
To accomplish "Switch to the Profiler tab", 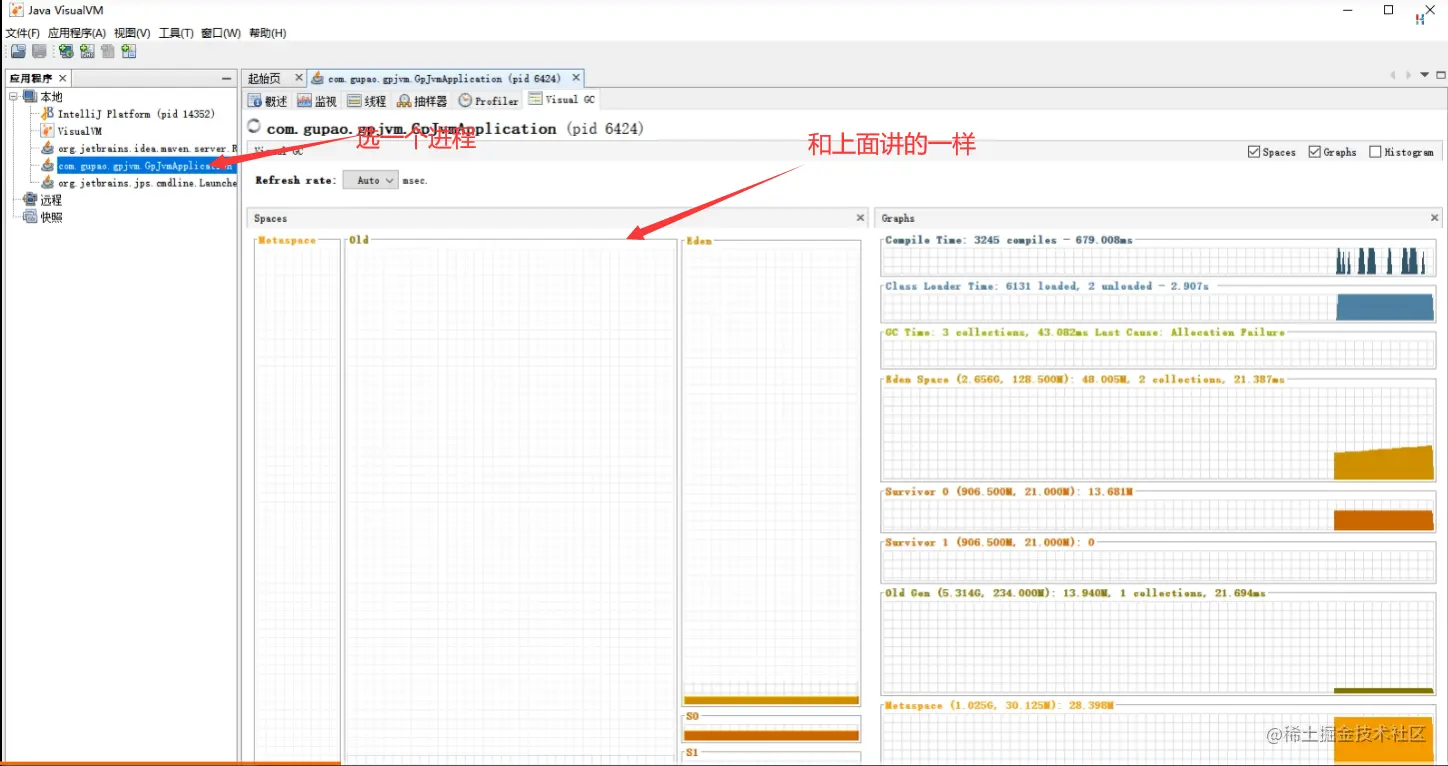I will click(489, 101).
